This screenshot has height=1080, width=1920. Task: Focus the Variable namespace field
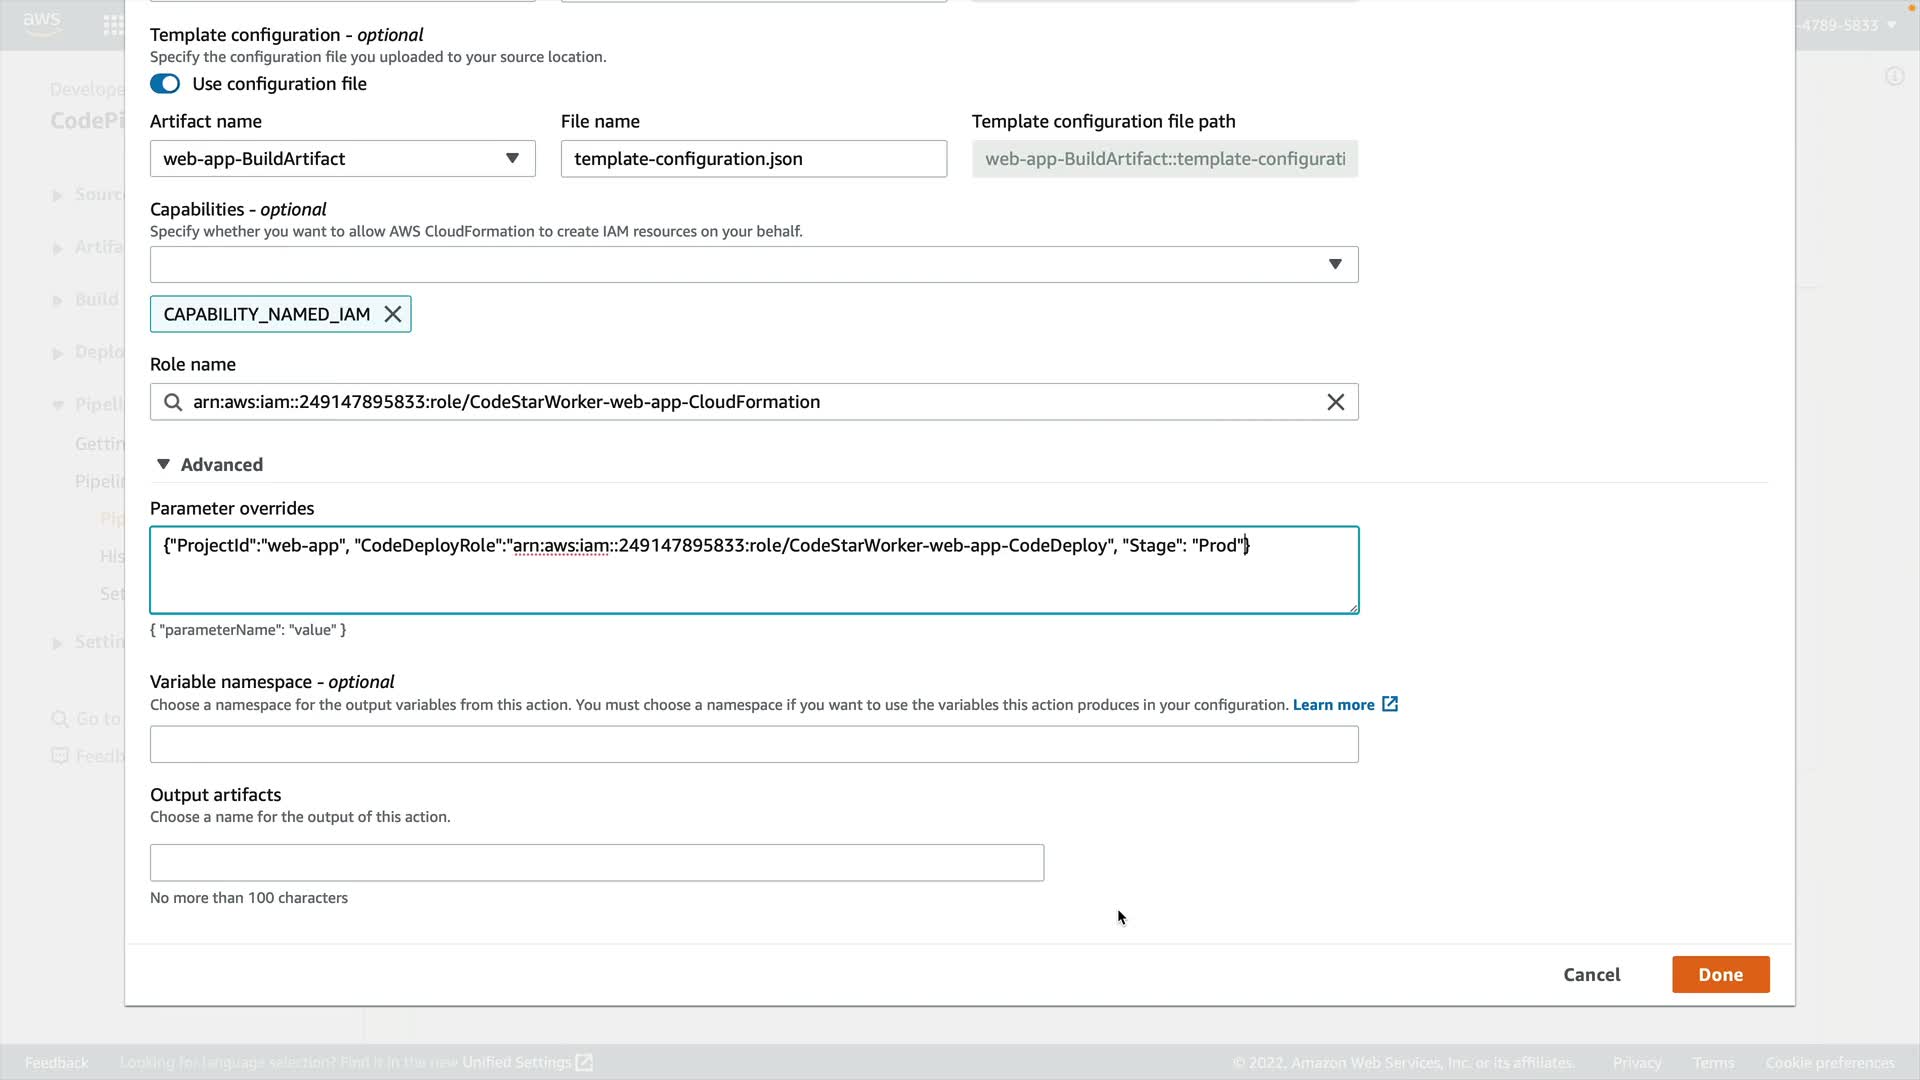tap(753, 745)
